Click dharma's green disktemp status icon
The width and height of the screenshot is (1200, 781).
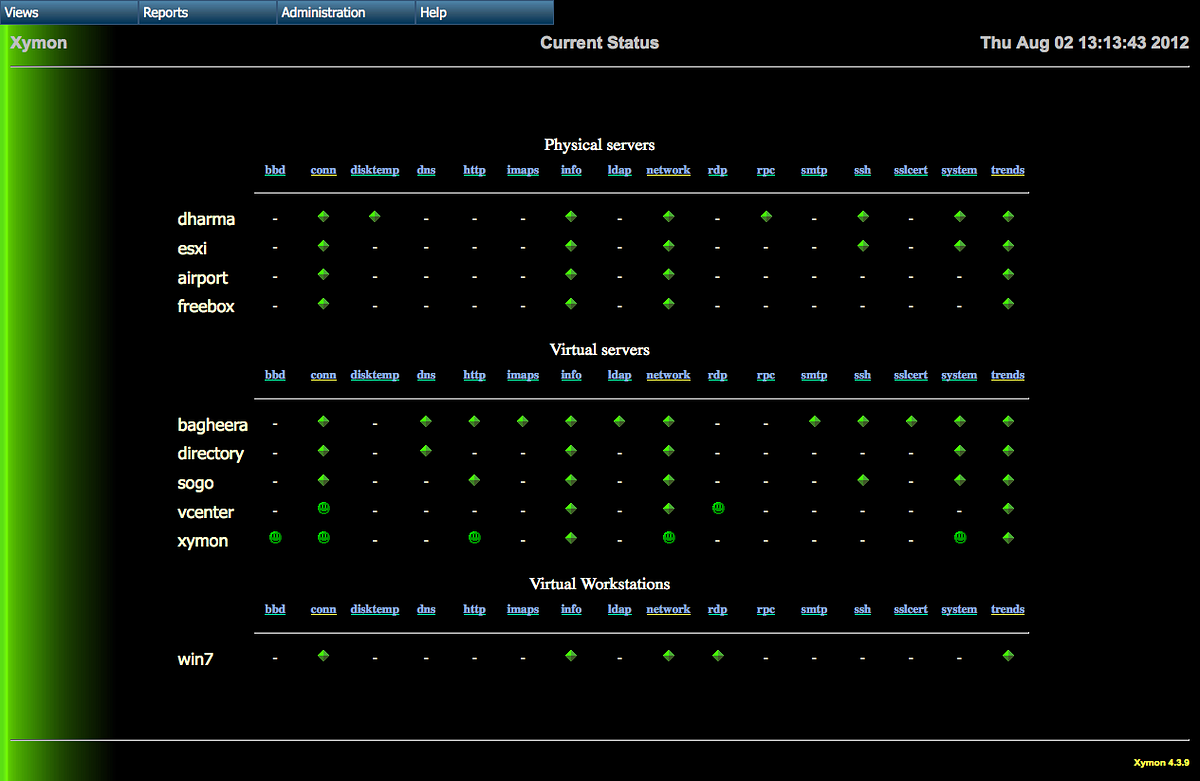[375, 216]
